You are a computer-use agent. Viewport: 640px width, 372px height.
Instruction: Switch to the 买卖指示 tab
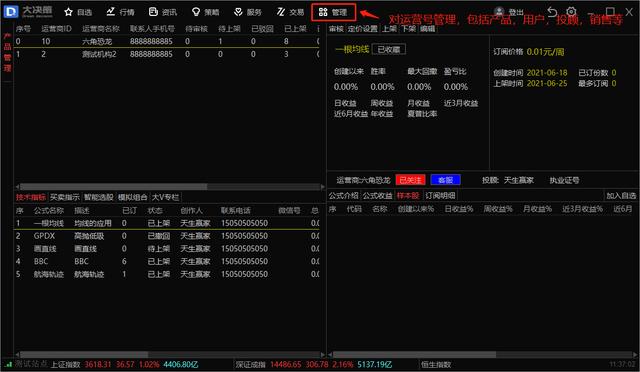pos(64,197)
